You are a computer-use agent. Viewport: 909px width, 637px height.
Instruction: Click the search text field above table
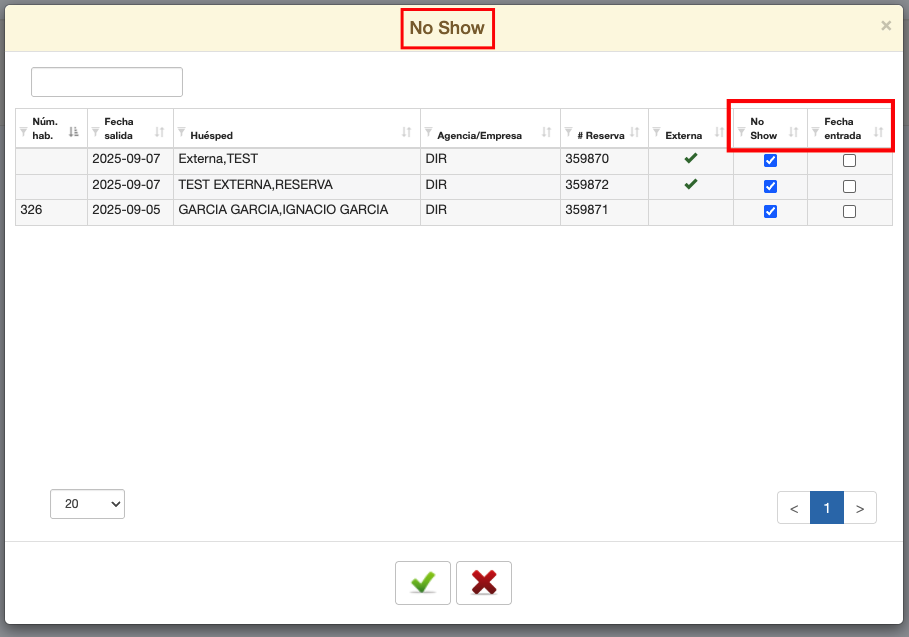tap(107, 82)
